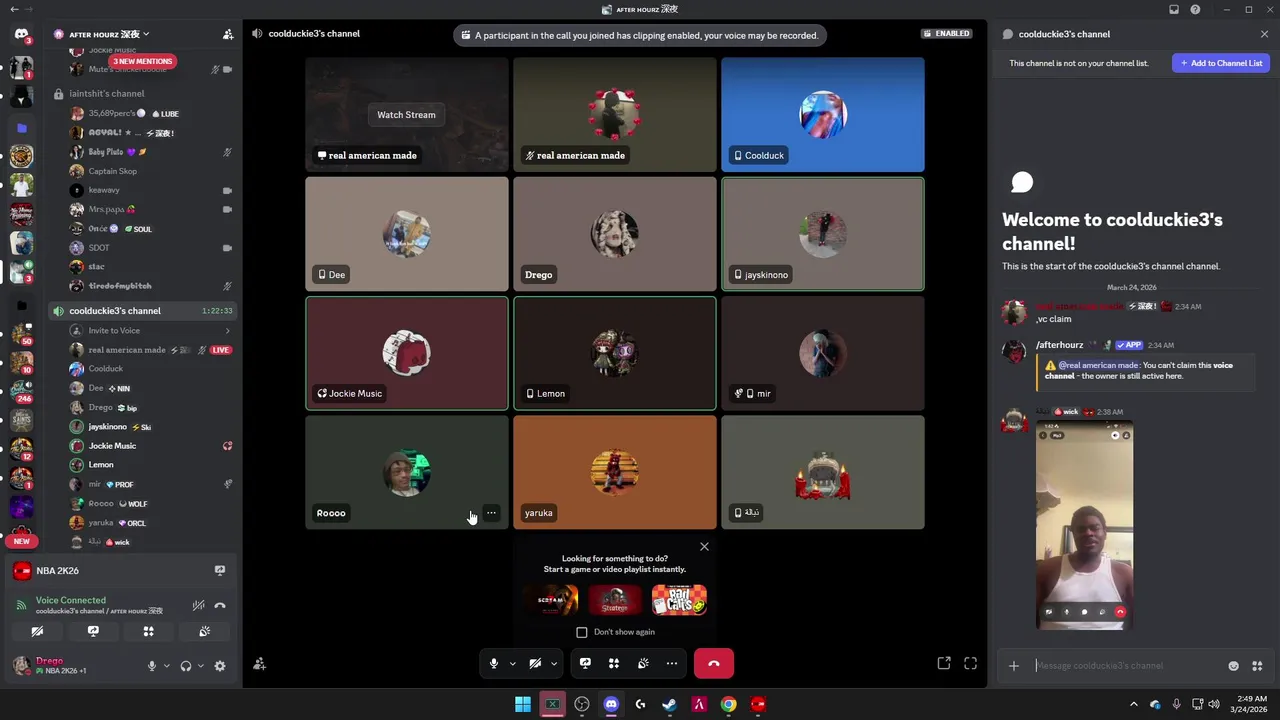
Task: Open Discord direct messages home icon
Action: [x=21, y=35]
